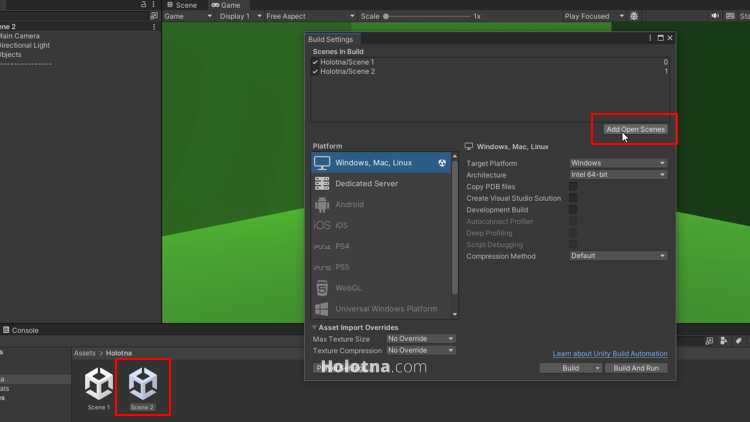Viewport: 750px width, 422px height.
Task: Open the Display 1 dropdown
Action: [x=241, y=16]
